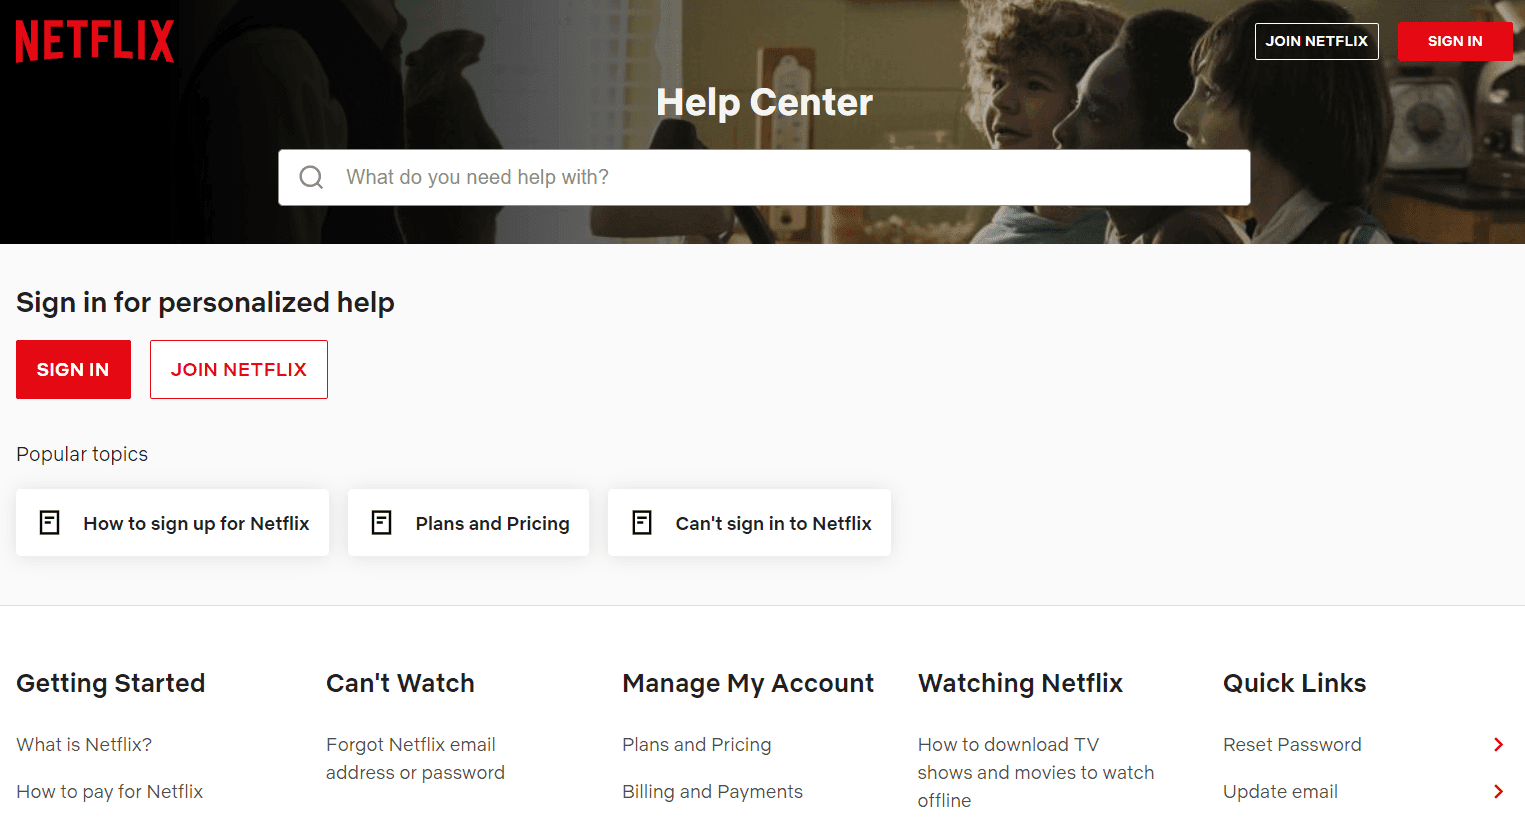Focus the help search field

coord(764,177)
